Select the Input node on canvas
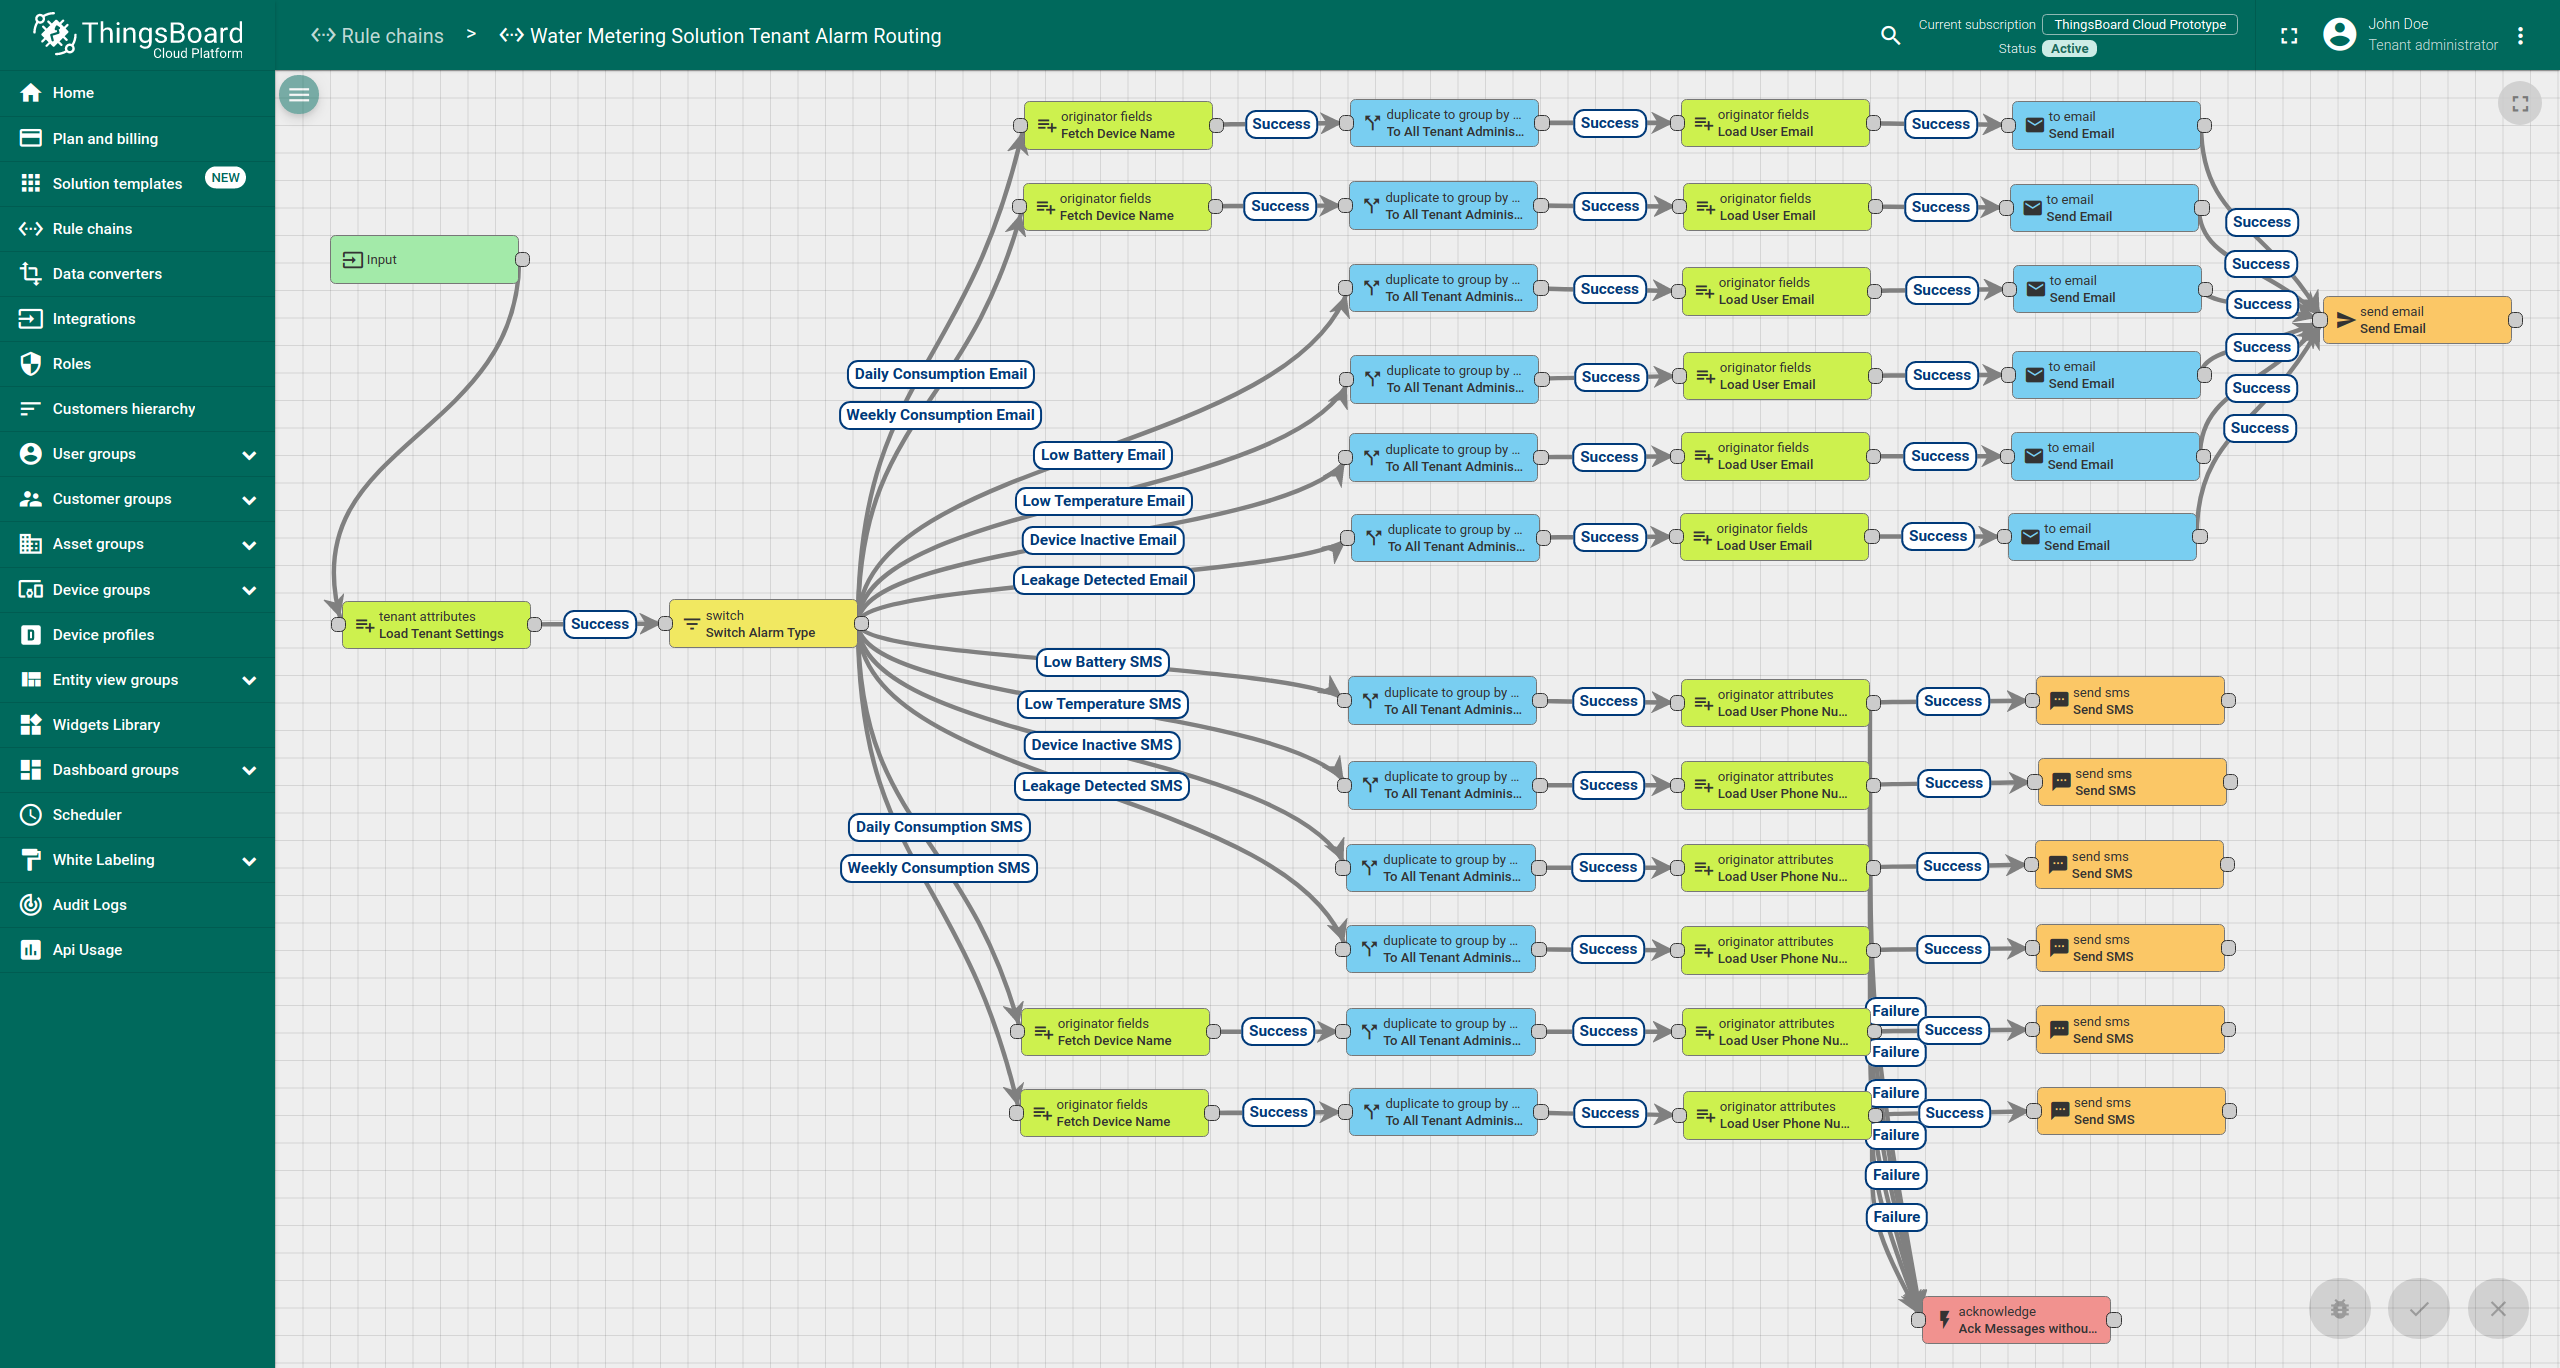This screenshot has width=2560, height=1368. click(x=424, y=260)
